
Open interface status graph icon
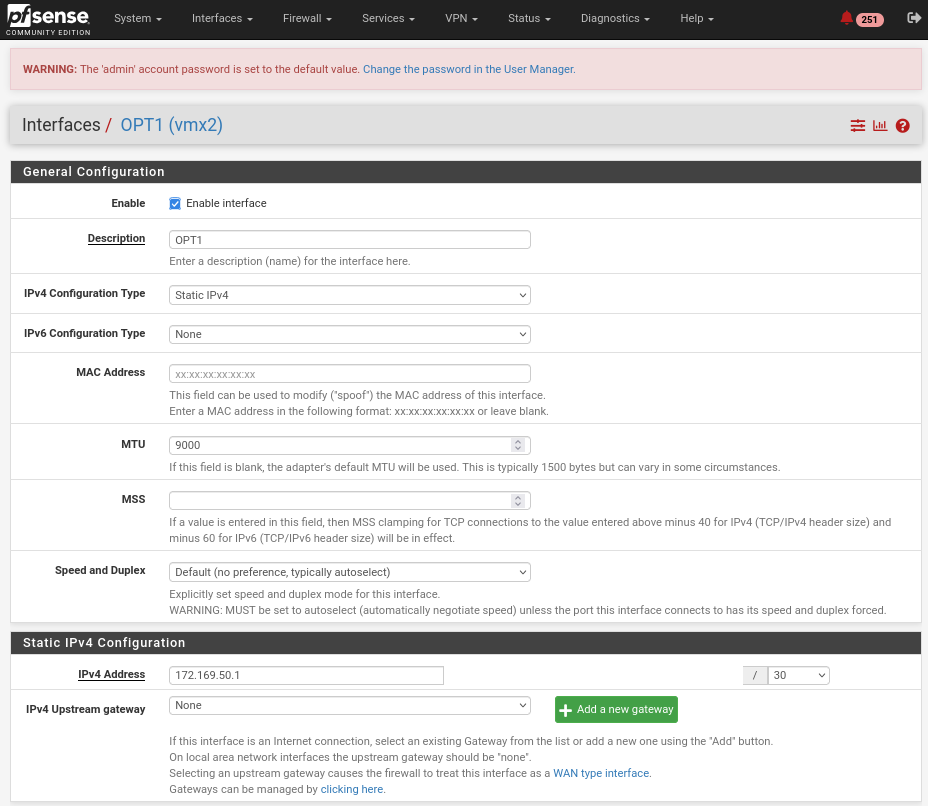point(880,125)
